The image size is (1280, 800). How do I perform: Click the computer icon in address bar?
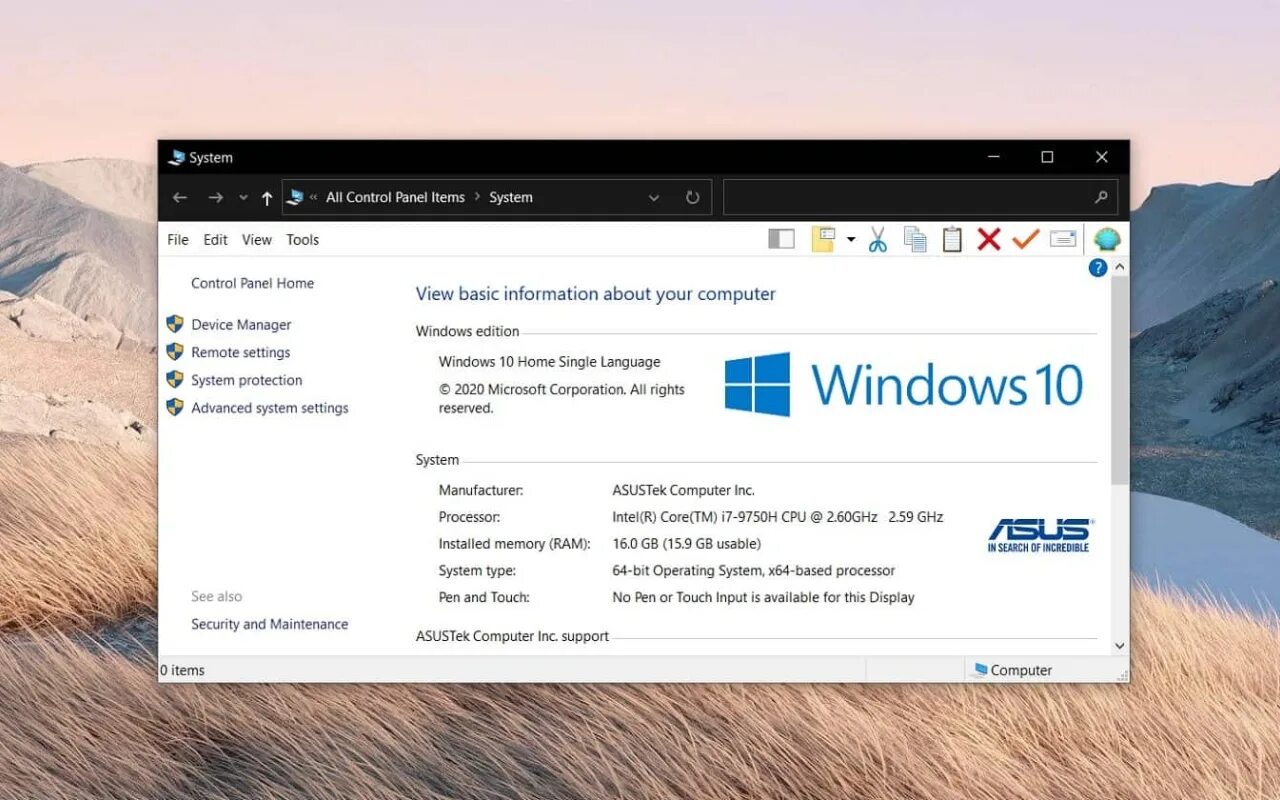coord(295,197)
